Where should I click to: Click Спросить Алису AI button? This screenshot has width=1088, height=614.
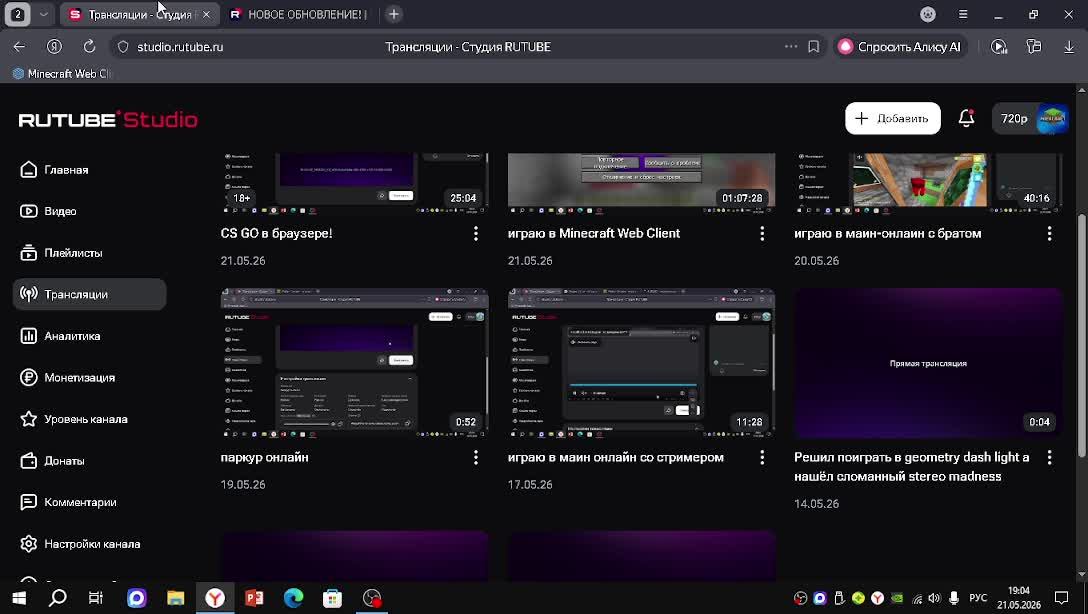[901, 46]
